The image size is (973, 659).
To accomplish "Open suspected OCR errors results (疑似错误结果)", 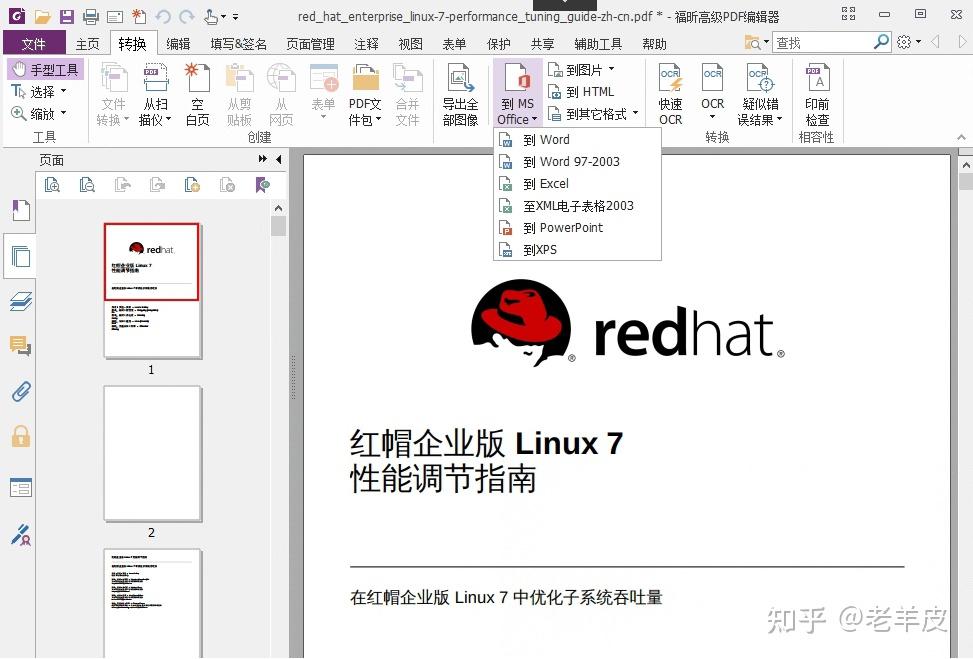I will pos(760,95).
